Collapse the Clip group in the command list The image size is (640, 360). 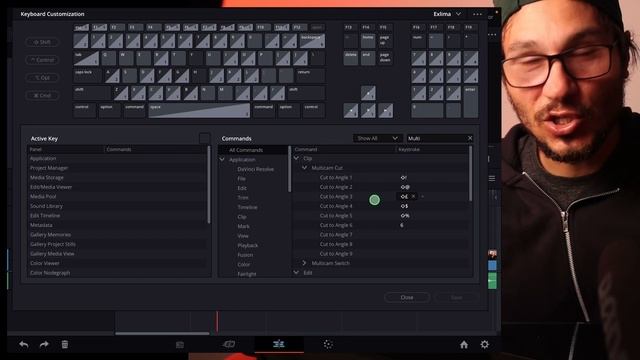click(x=296, y=158)
